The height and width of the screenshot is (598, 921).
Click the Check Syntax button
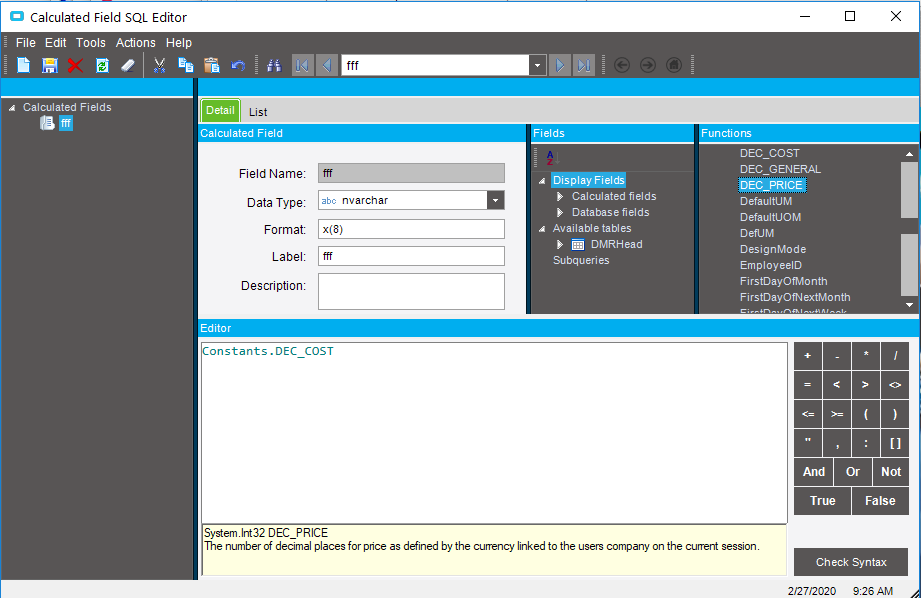click(x=851, y=562)
